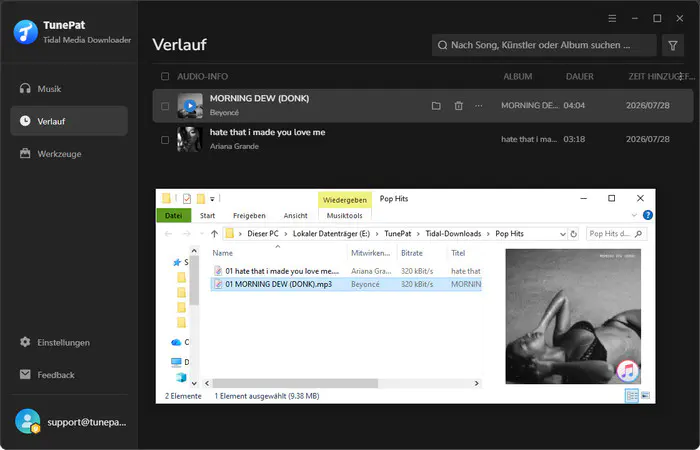Click the Explorer refresh icon in address bar

click(x=574, y=233)
